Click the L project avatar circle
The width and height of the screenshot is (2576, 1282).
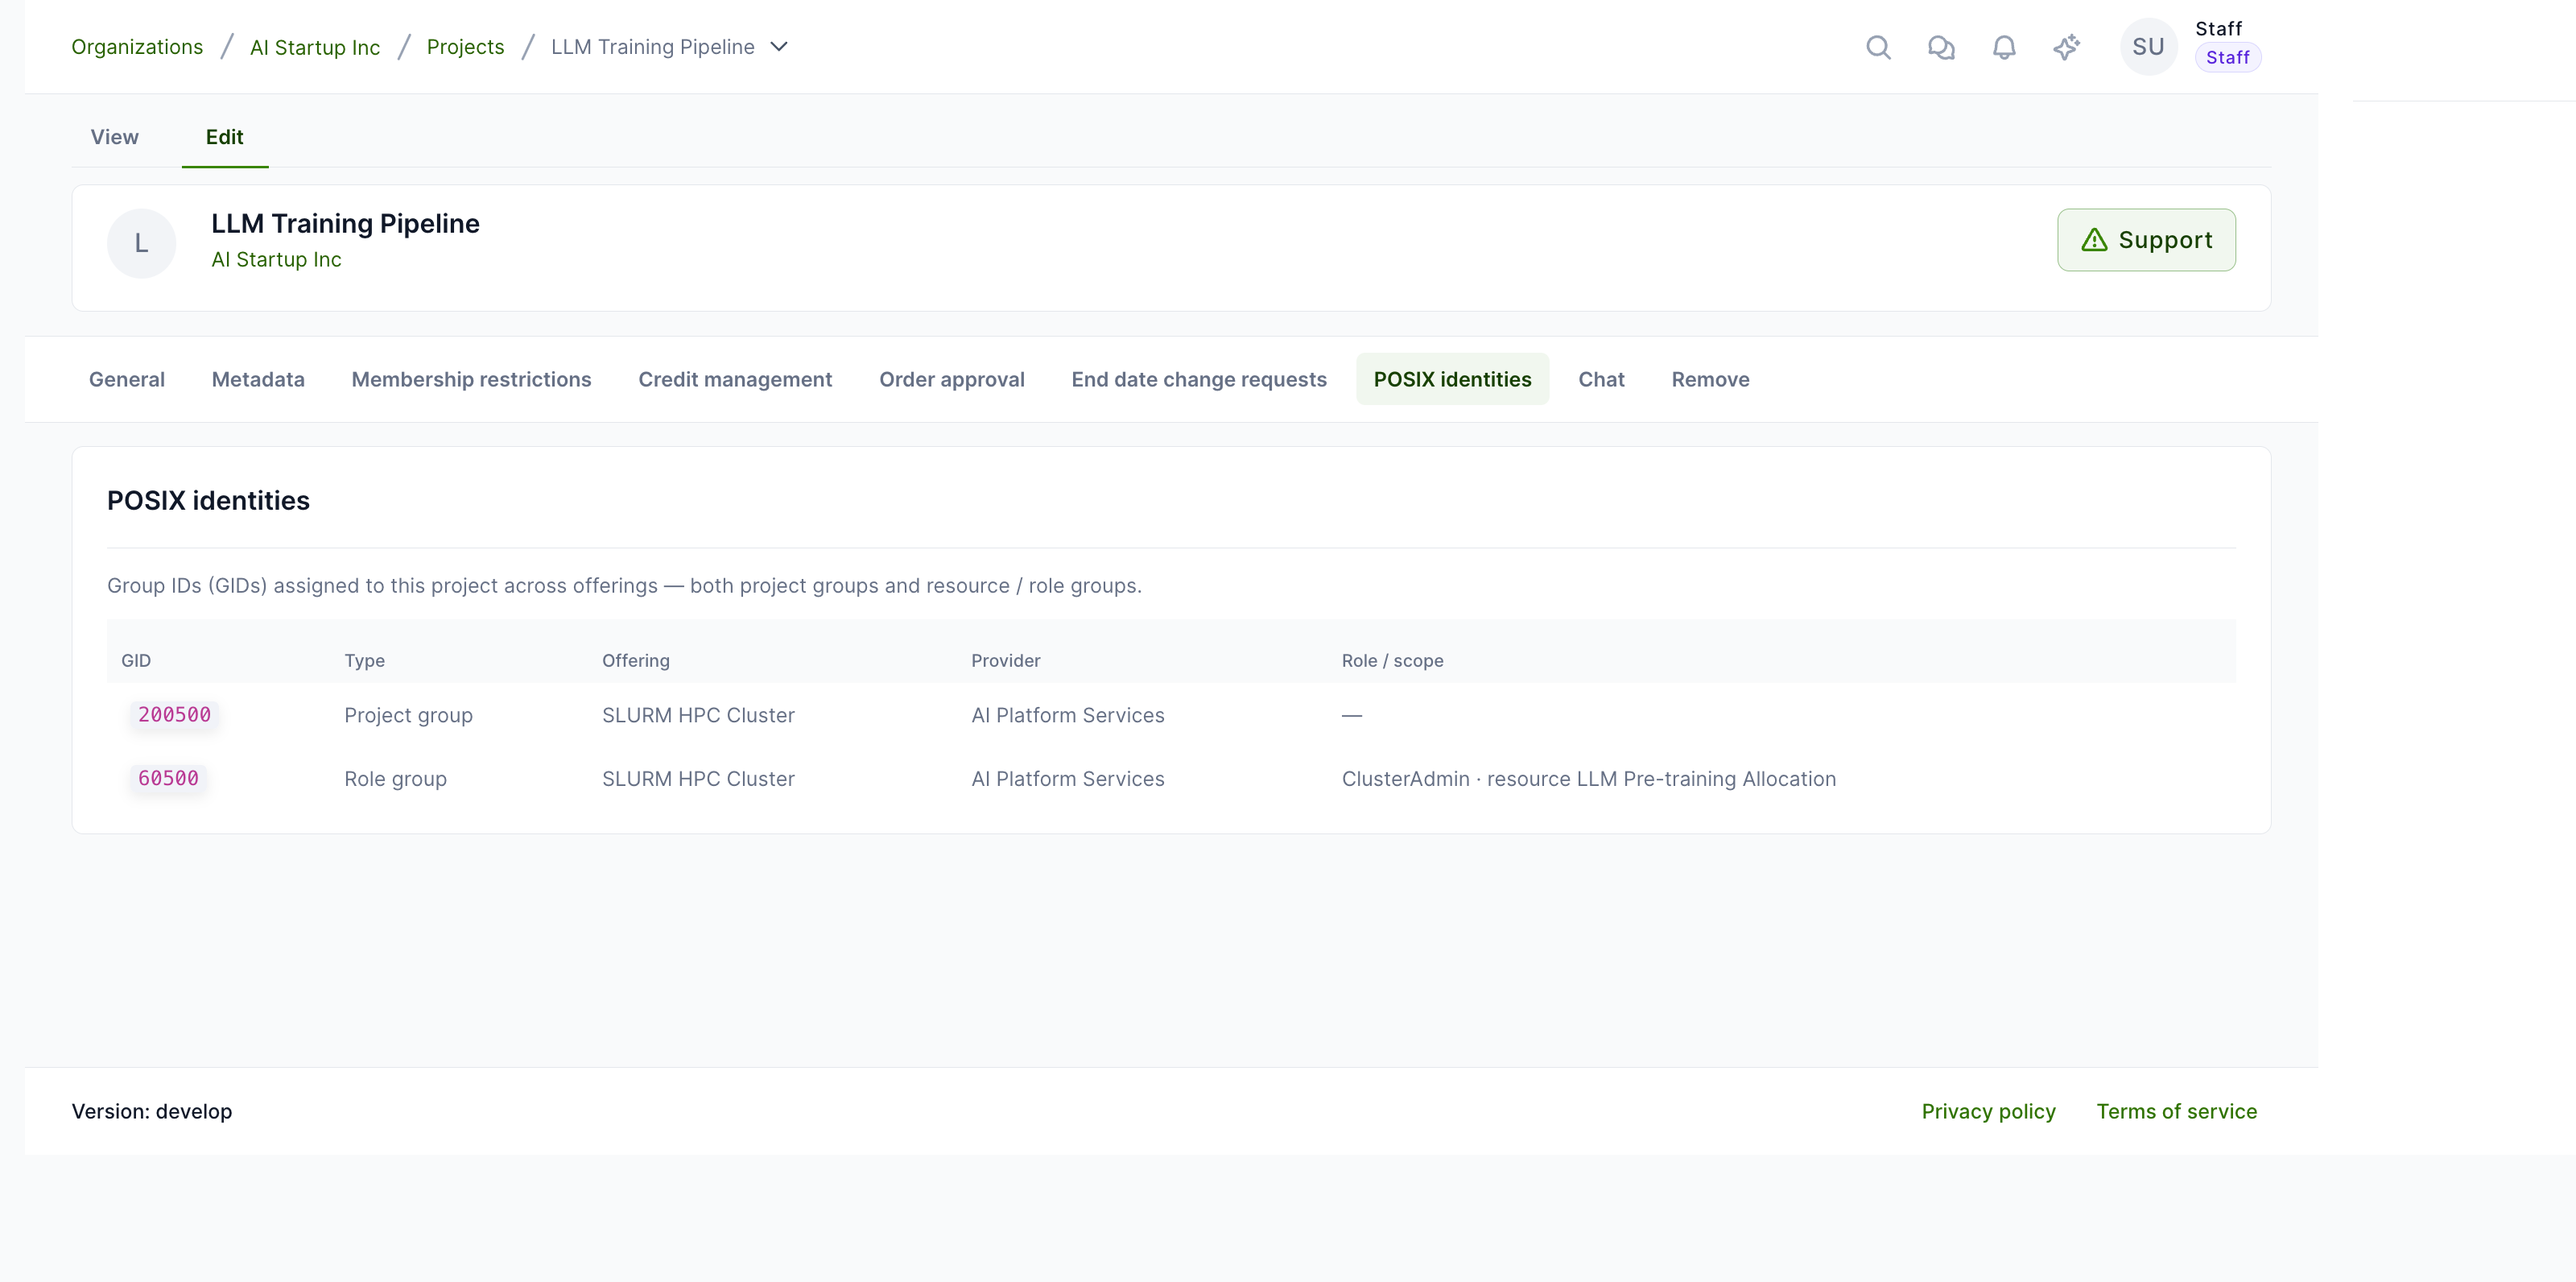[142, 243]
